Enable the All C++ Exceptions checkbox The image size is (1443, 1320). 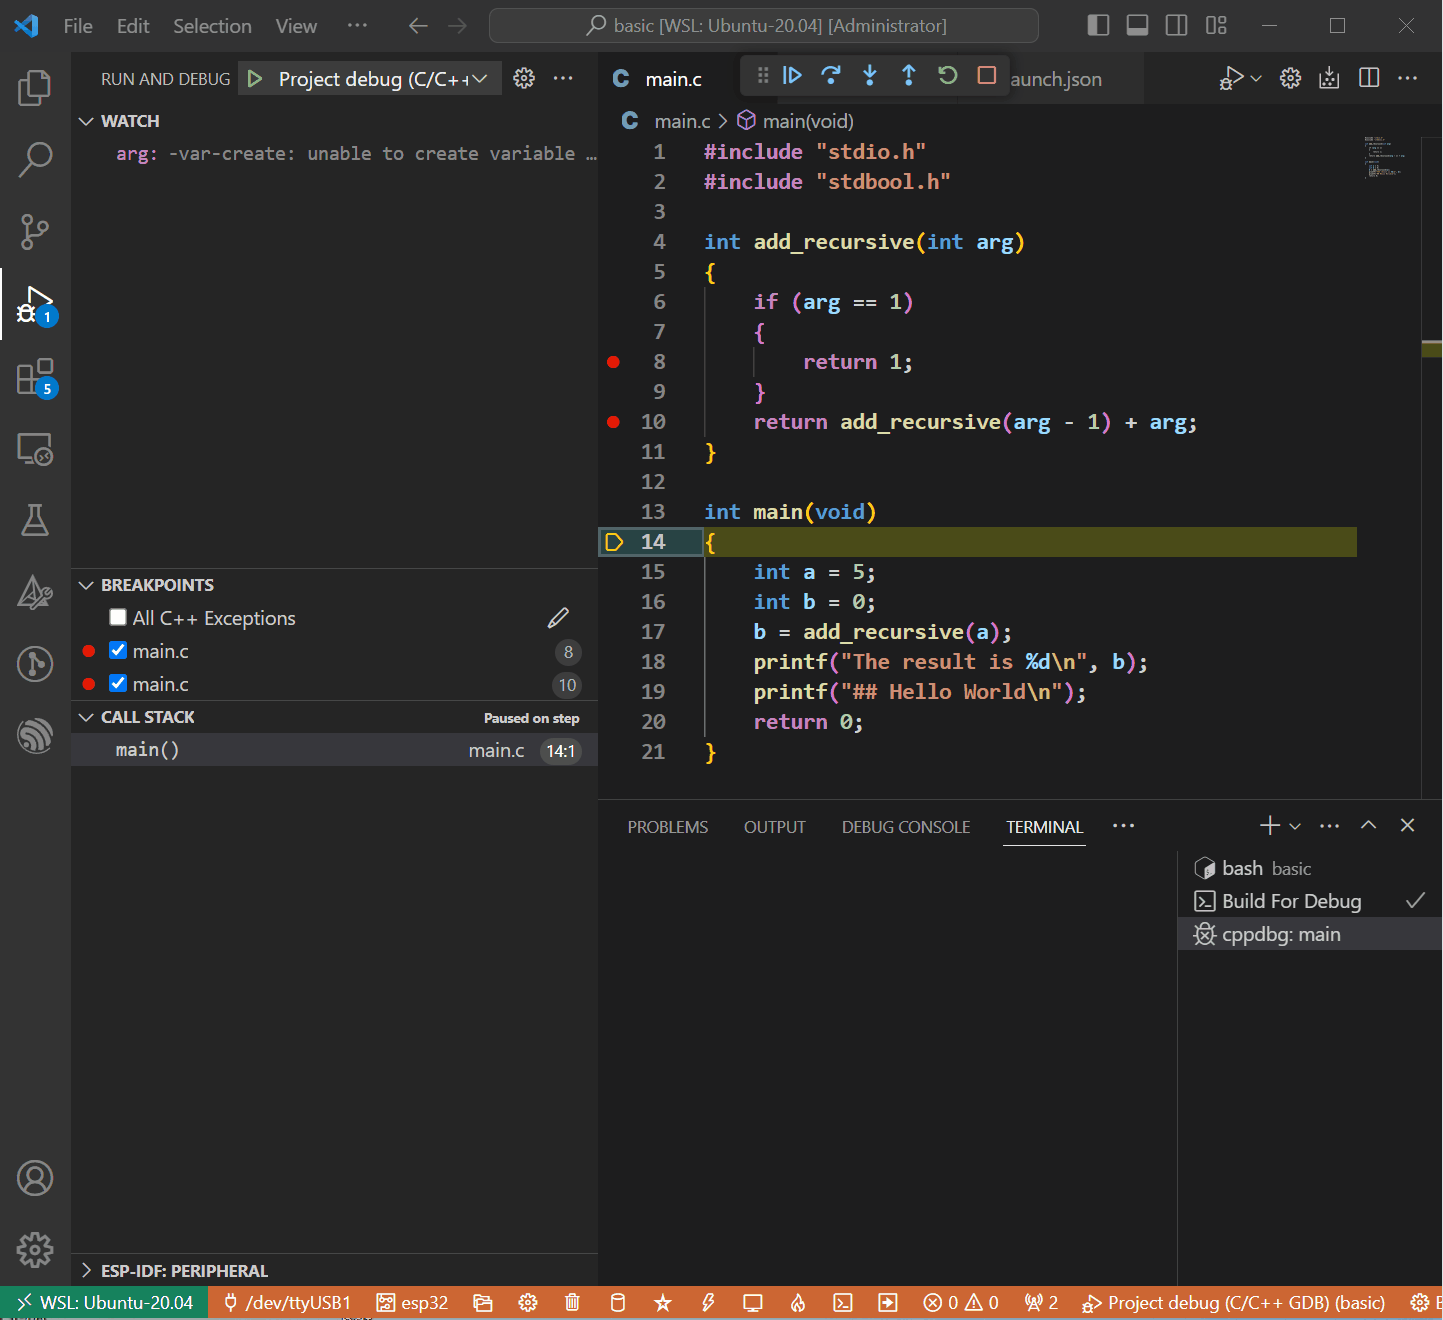[118, 617]
